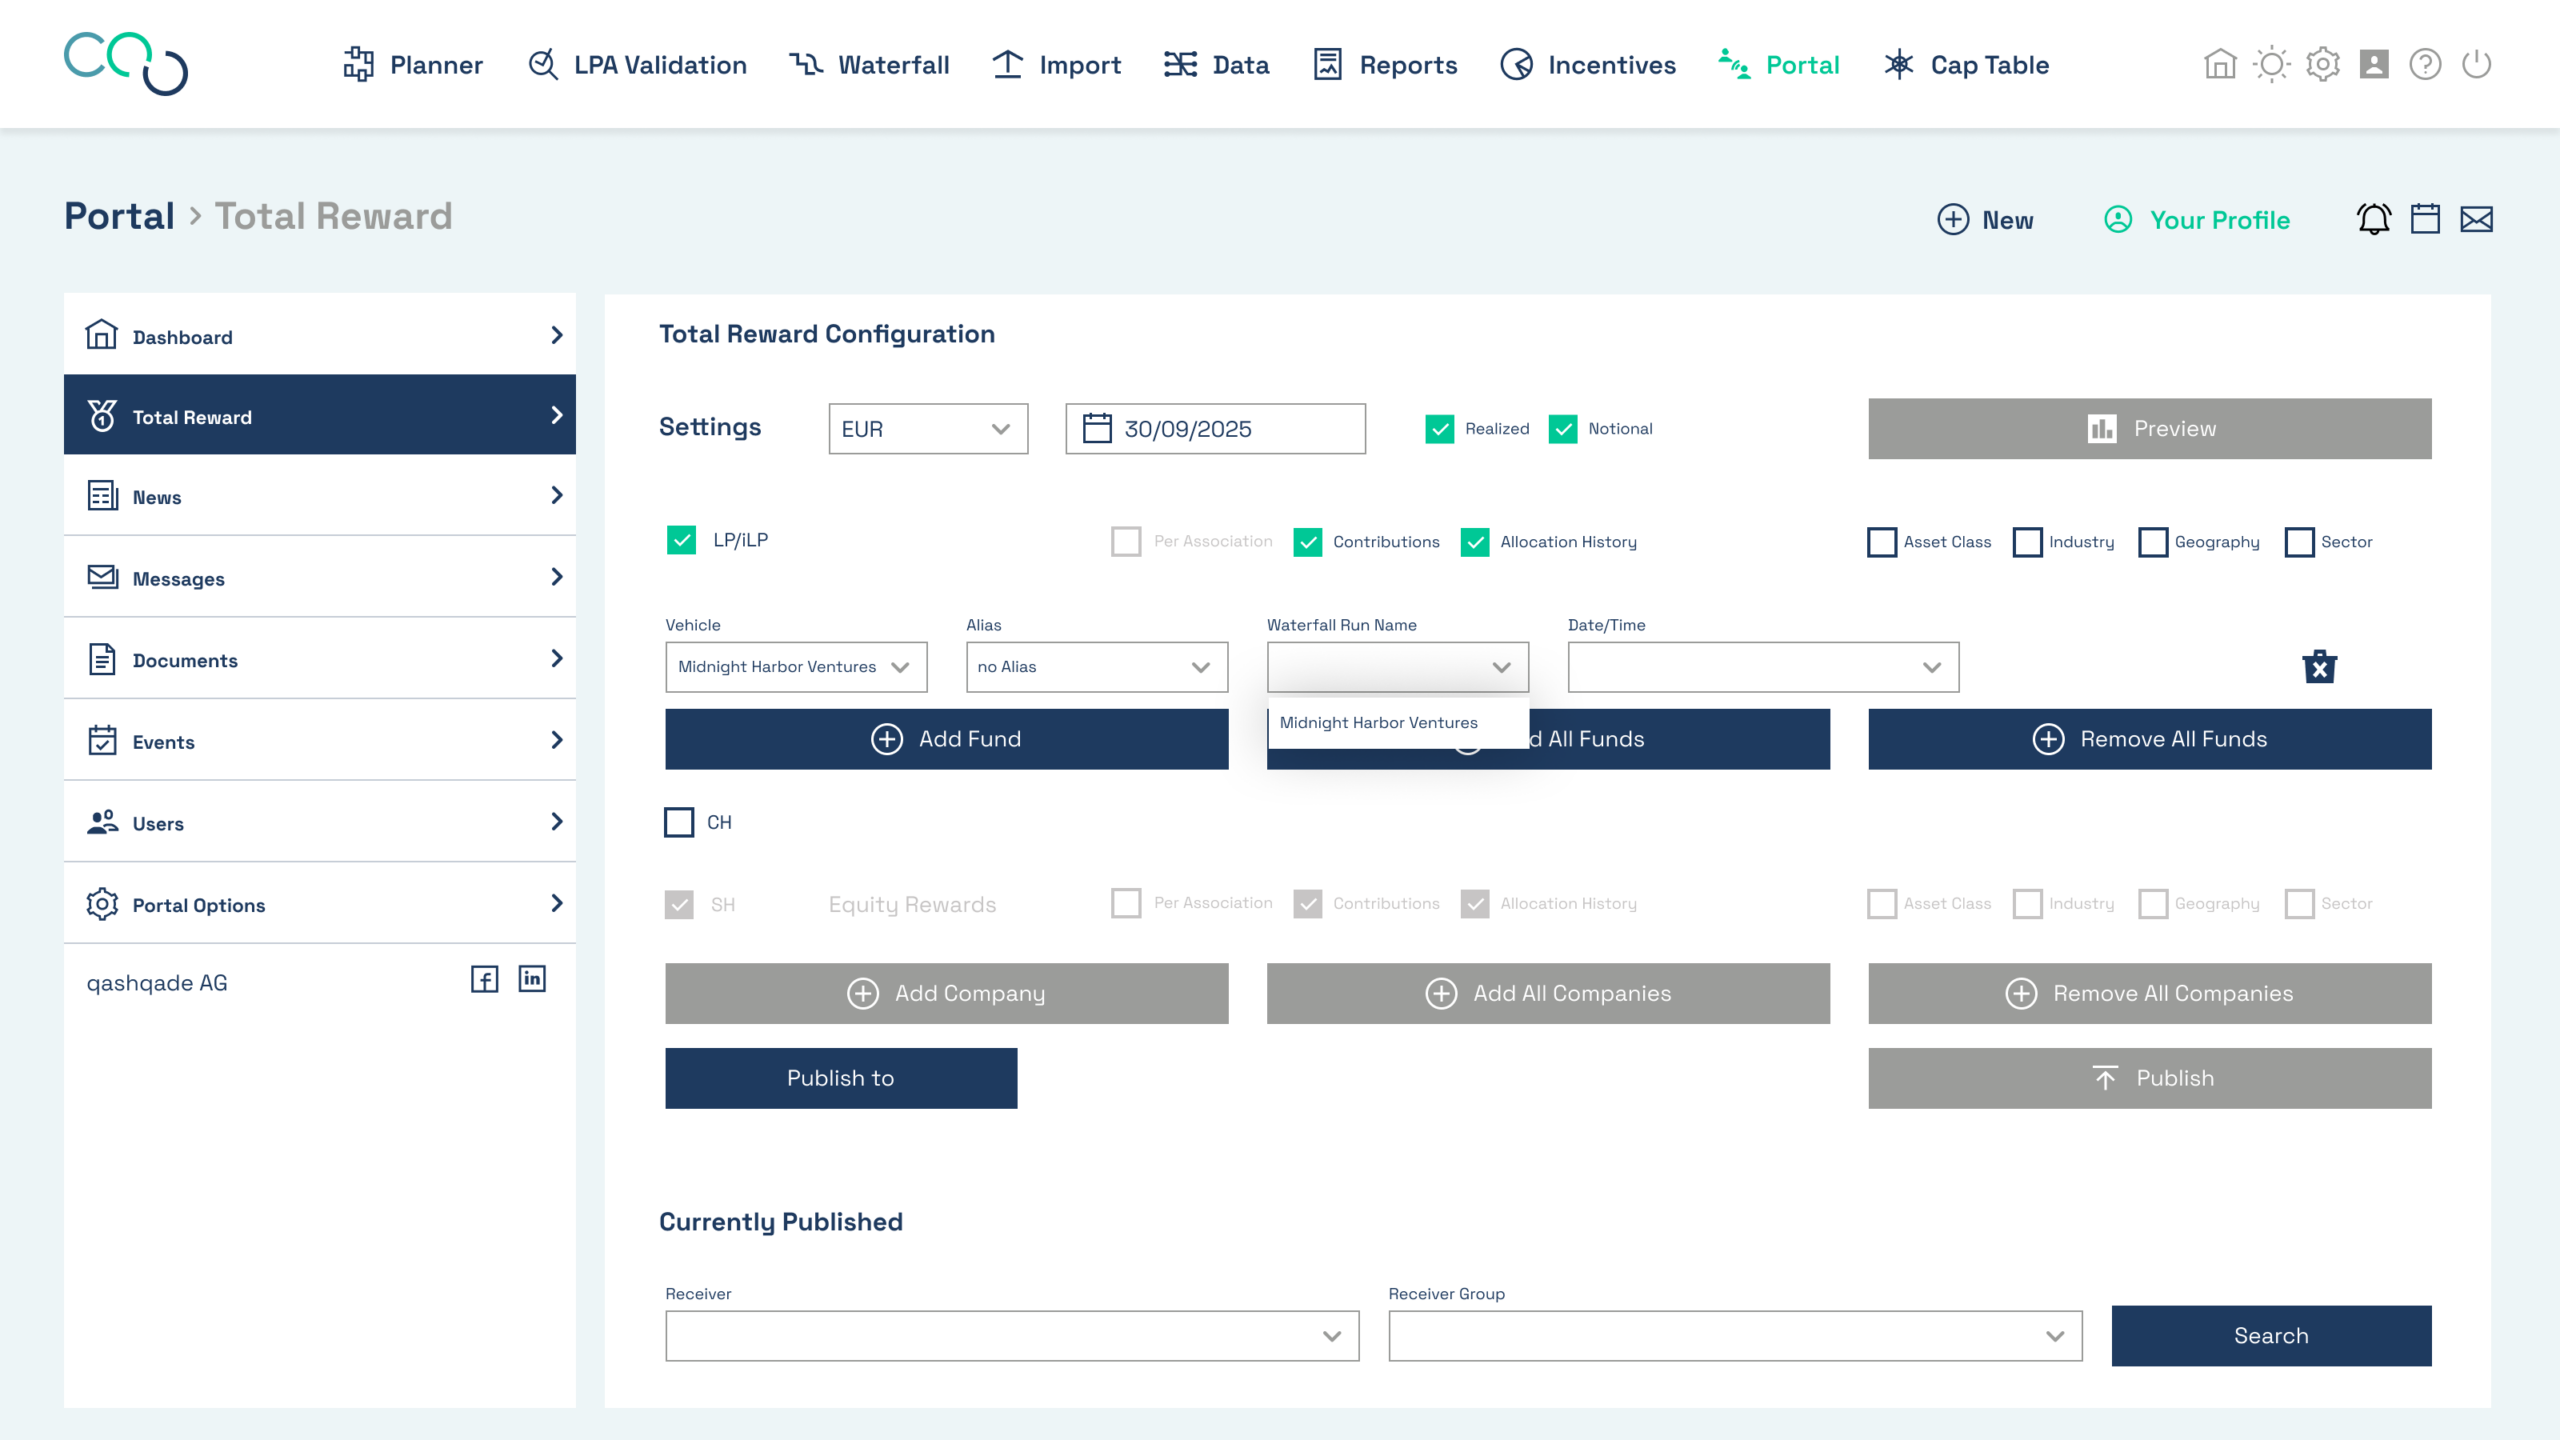Click the Documents page icon in sidebar

(102, 659)
